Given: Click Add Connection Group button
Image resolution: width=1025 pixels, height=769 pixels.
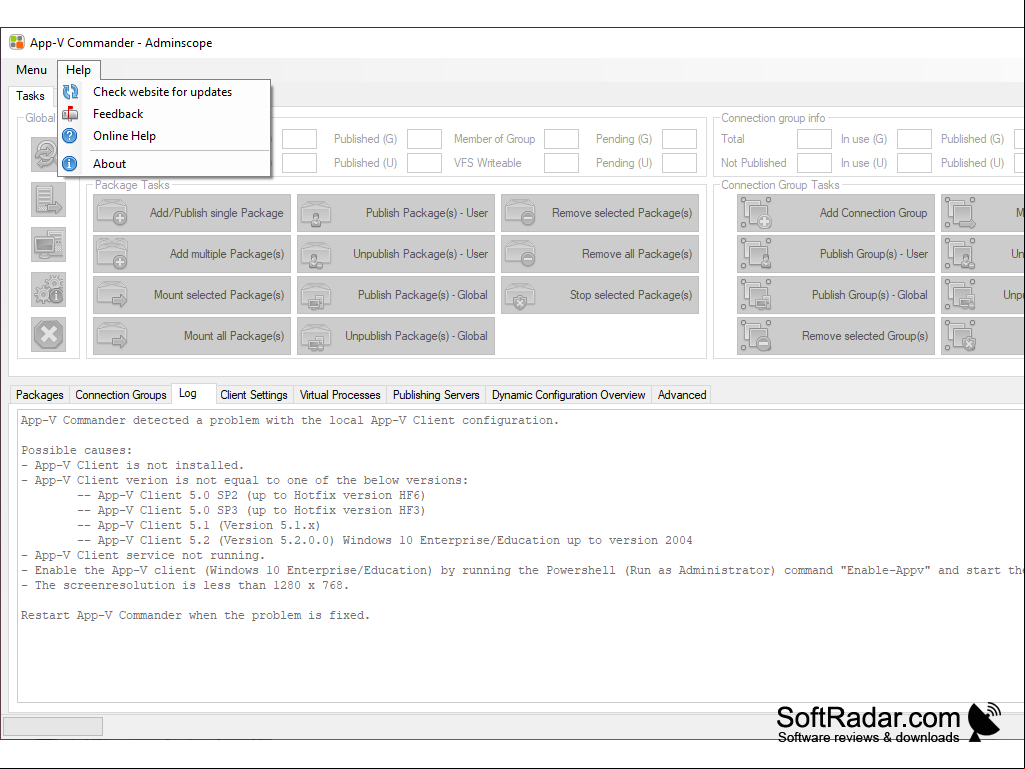Looking at the screenshot, I should (835, 213).
